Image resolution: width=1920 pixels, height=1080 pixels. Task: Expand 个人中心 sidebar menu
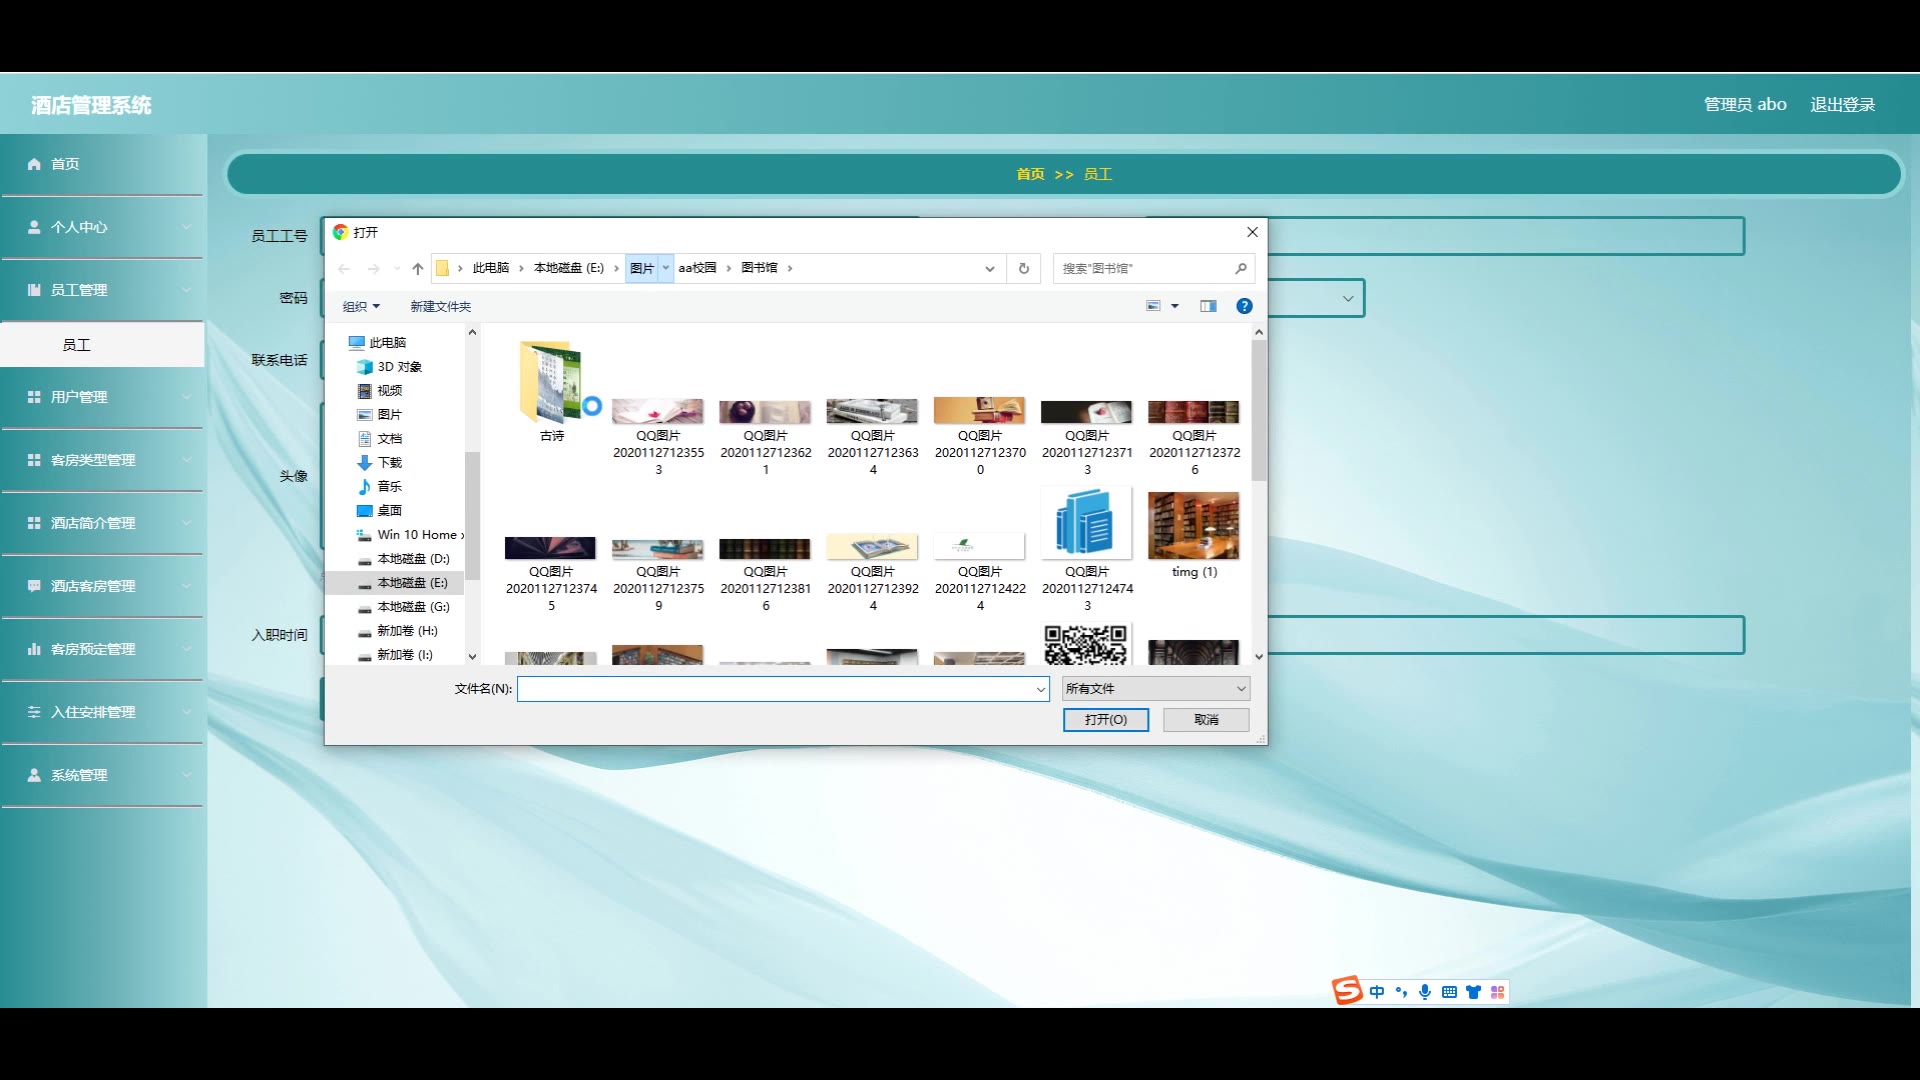[x=102, y=227]
